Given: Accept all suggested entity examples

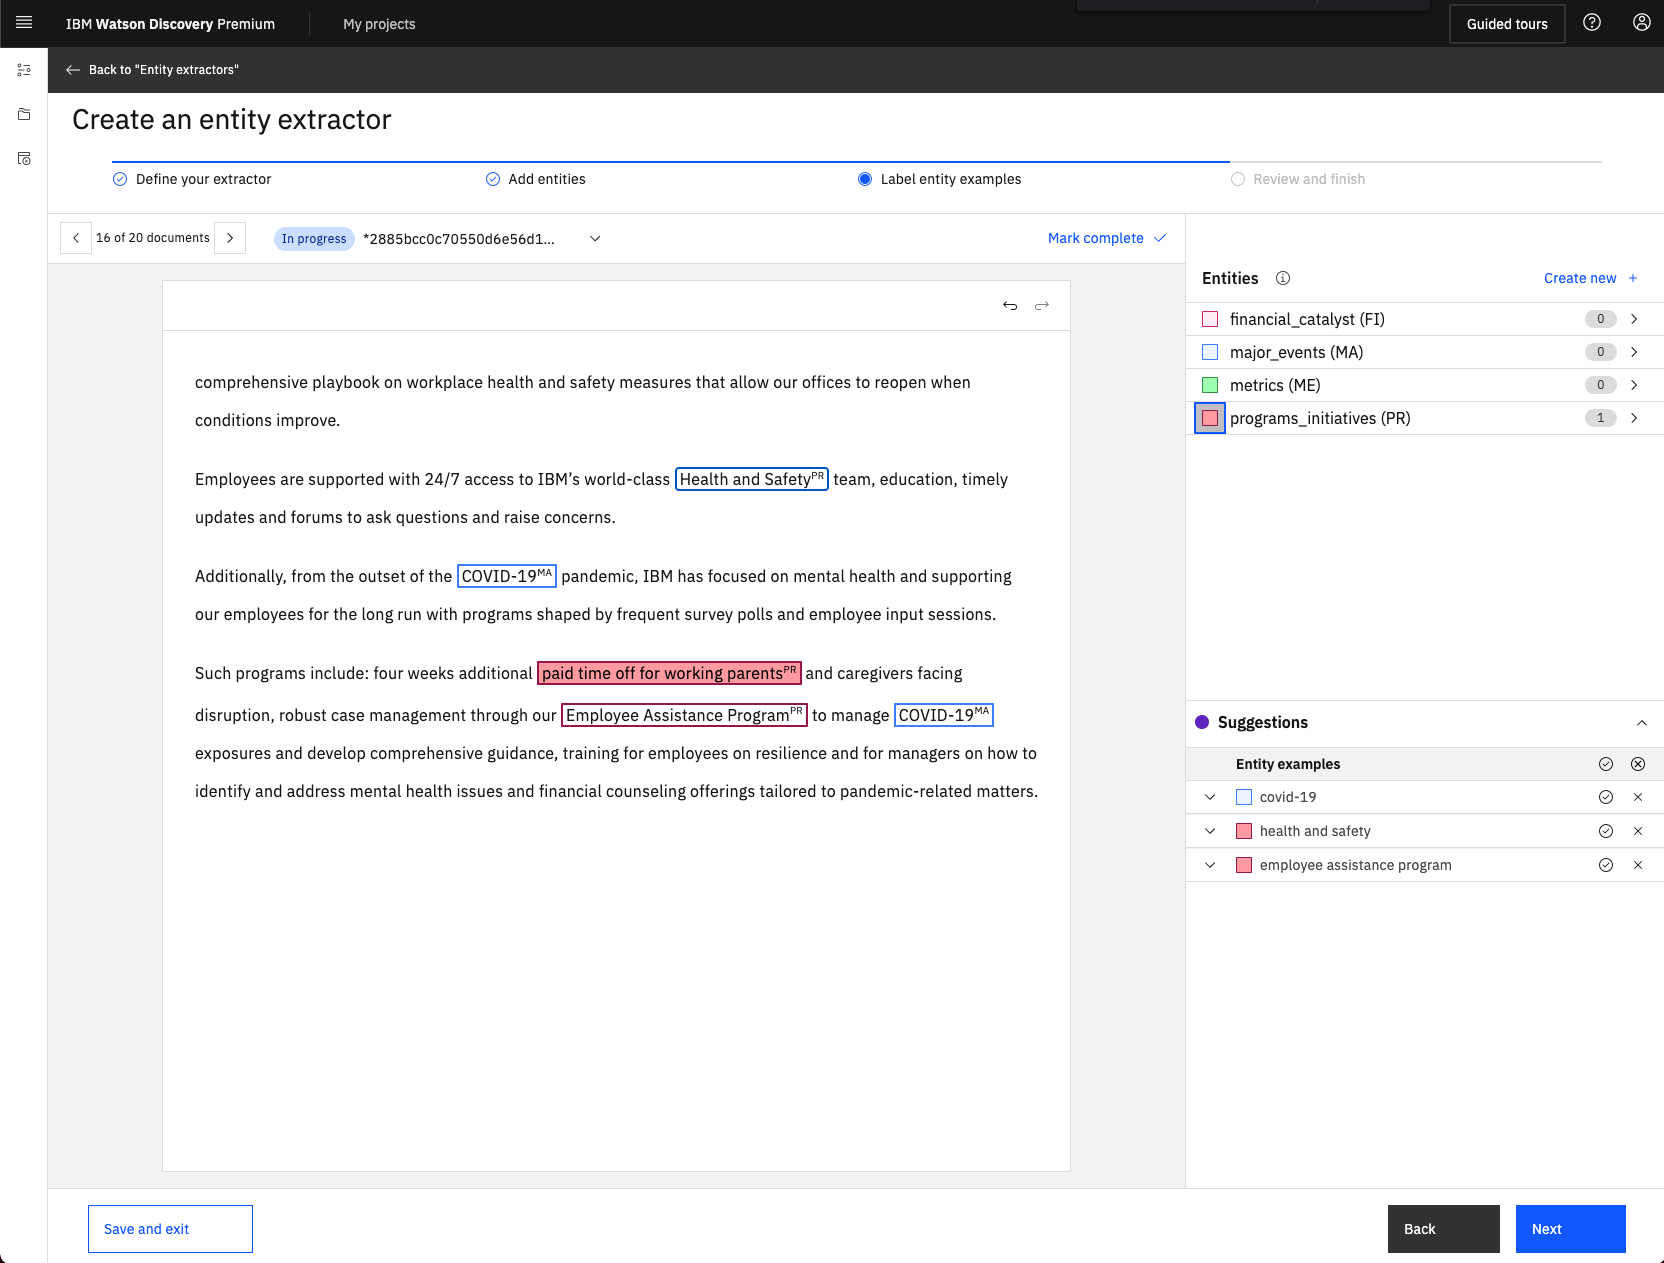Looking at the screenshot, I should pyautogui.click(x=1605, y=764).
